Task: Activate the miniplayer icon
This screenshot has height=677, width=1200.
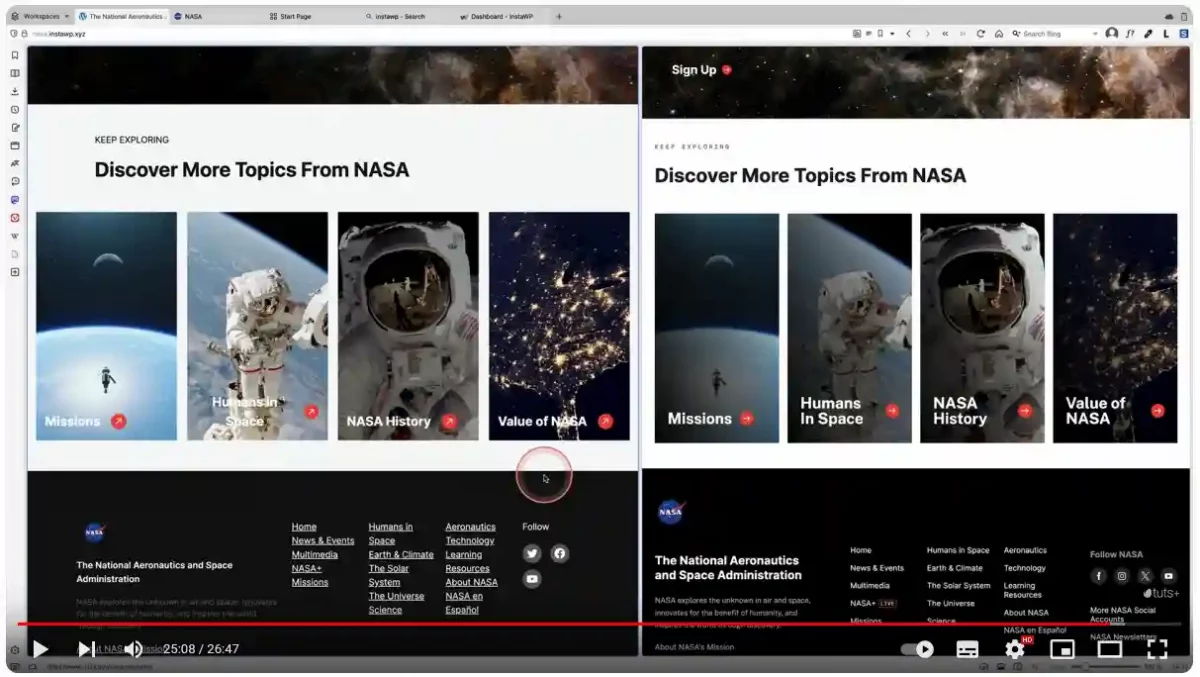Action: point(1062,649)
